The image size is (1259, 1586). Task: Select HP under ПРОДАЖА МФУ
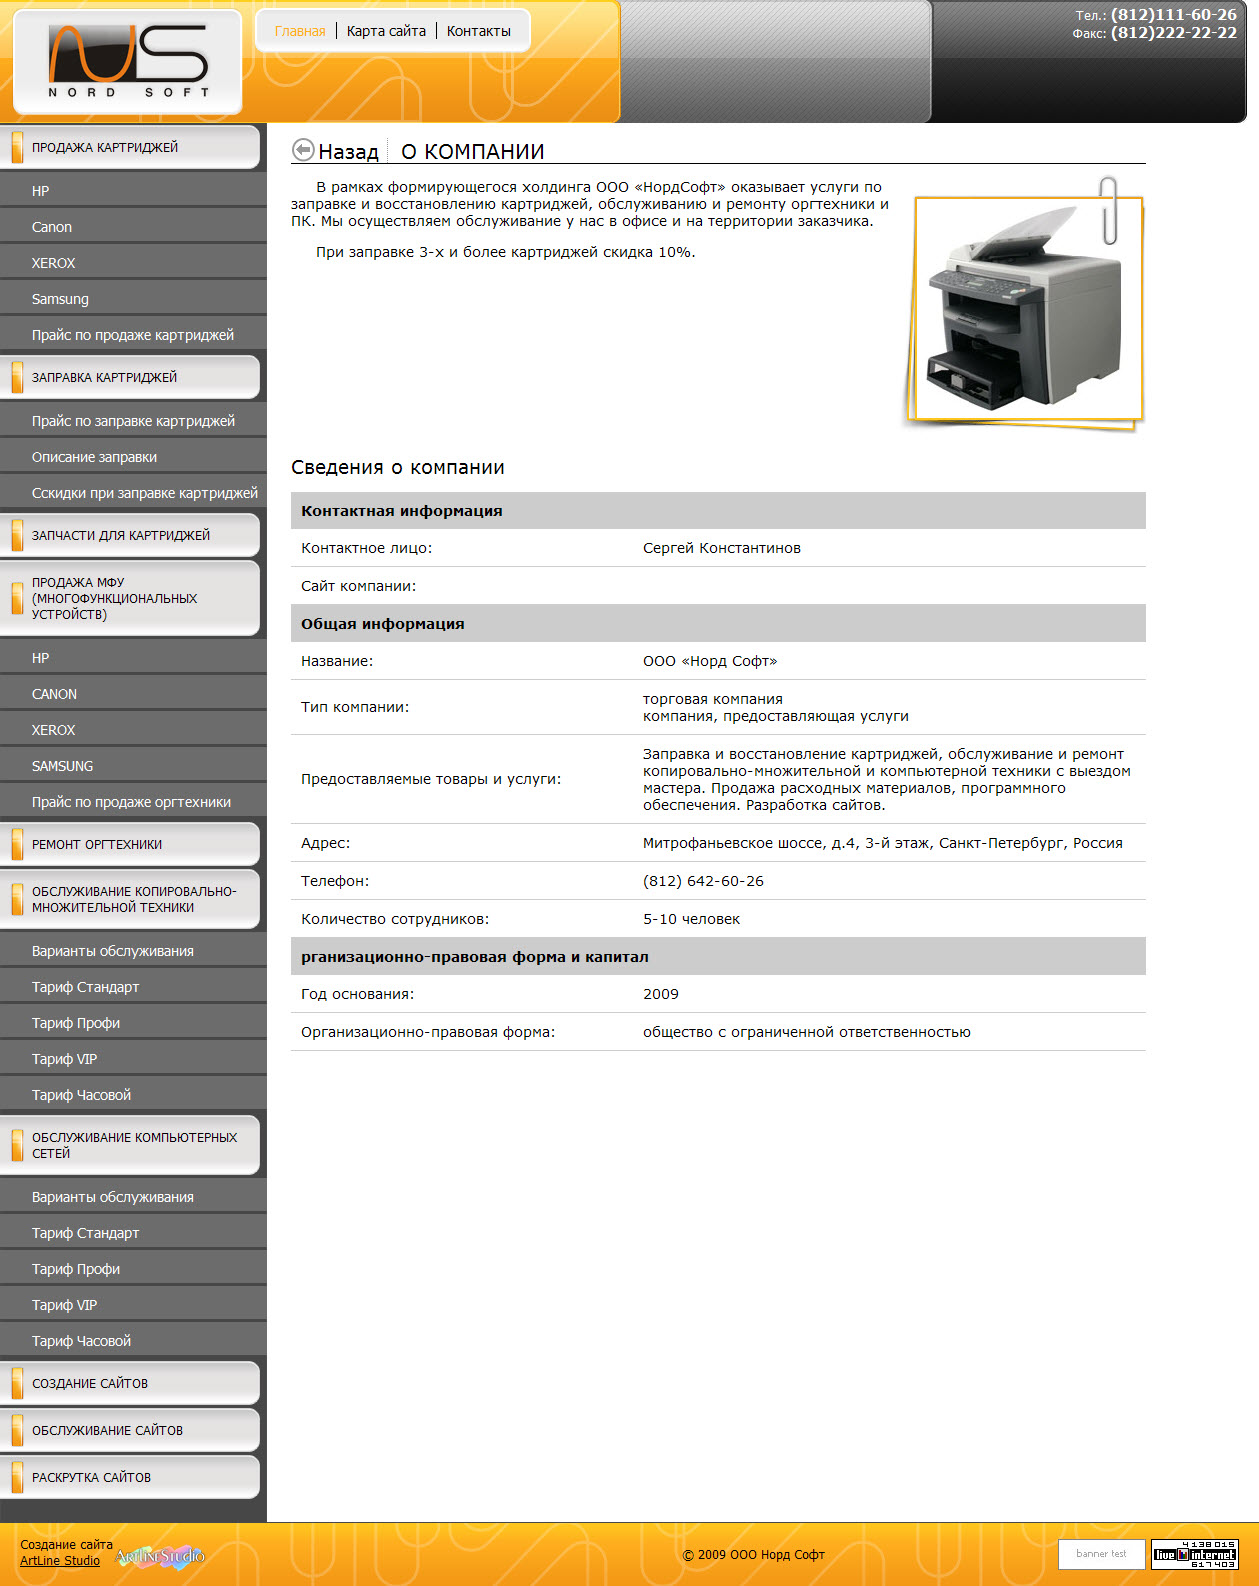pyautogui.click(x=133, y=658)
